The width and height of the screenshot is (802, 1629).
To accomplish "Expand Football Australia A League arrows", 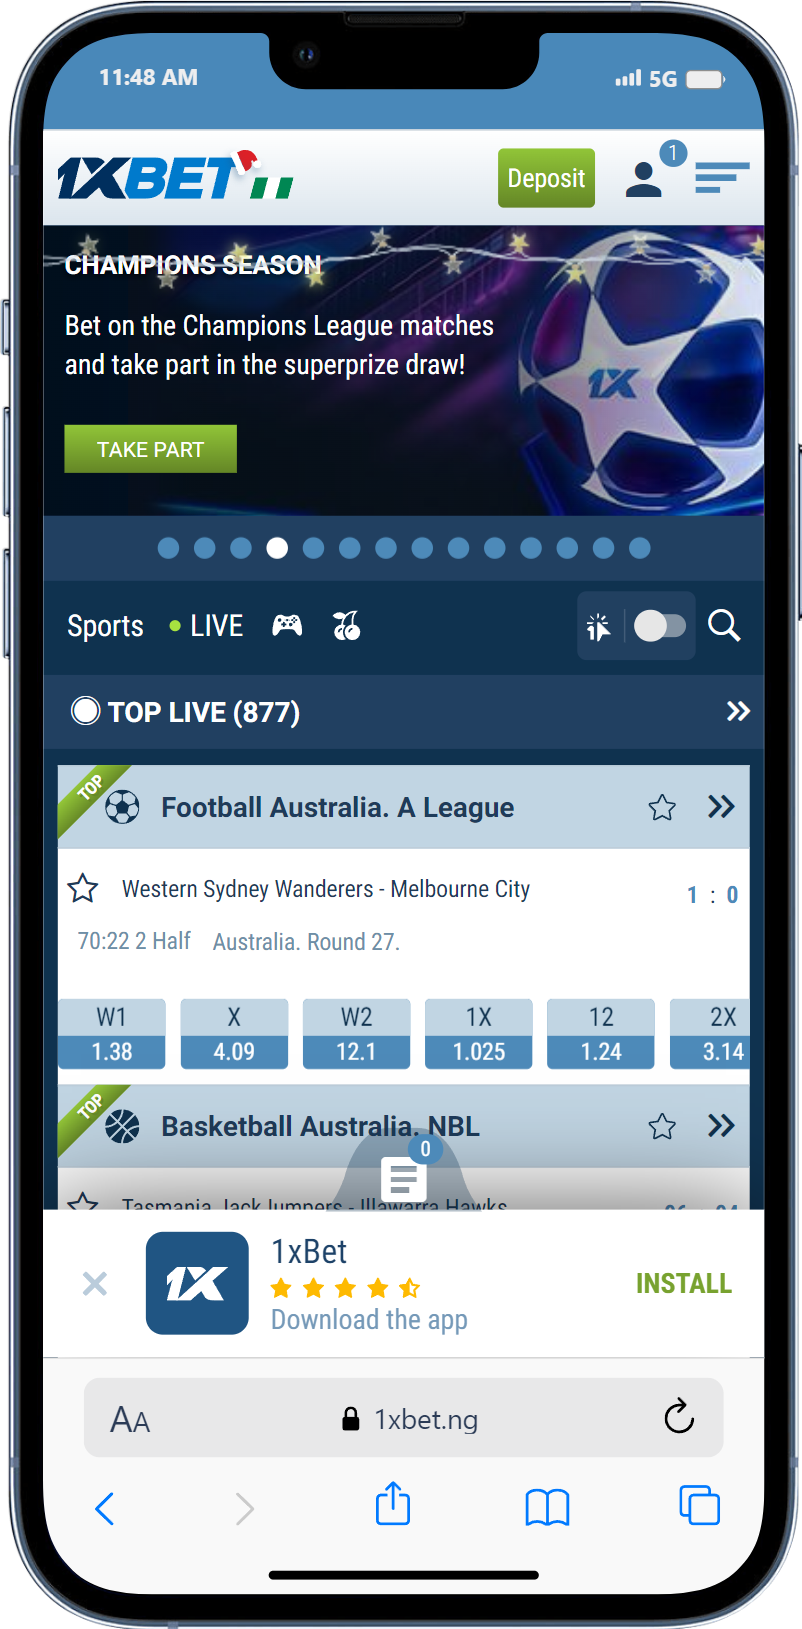I will pos(721,807).
